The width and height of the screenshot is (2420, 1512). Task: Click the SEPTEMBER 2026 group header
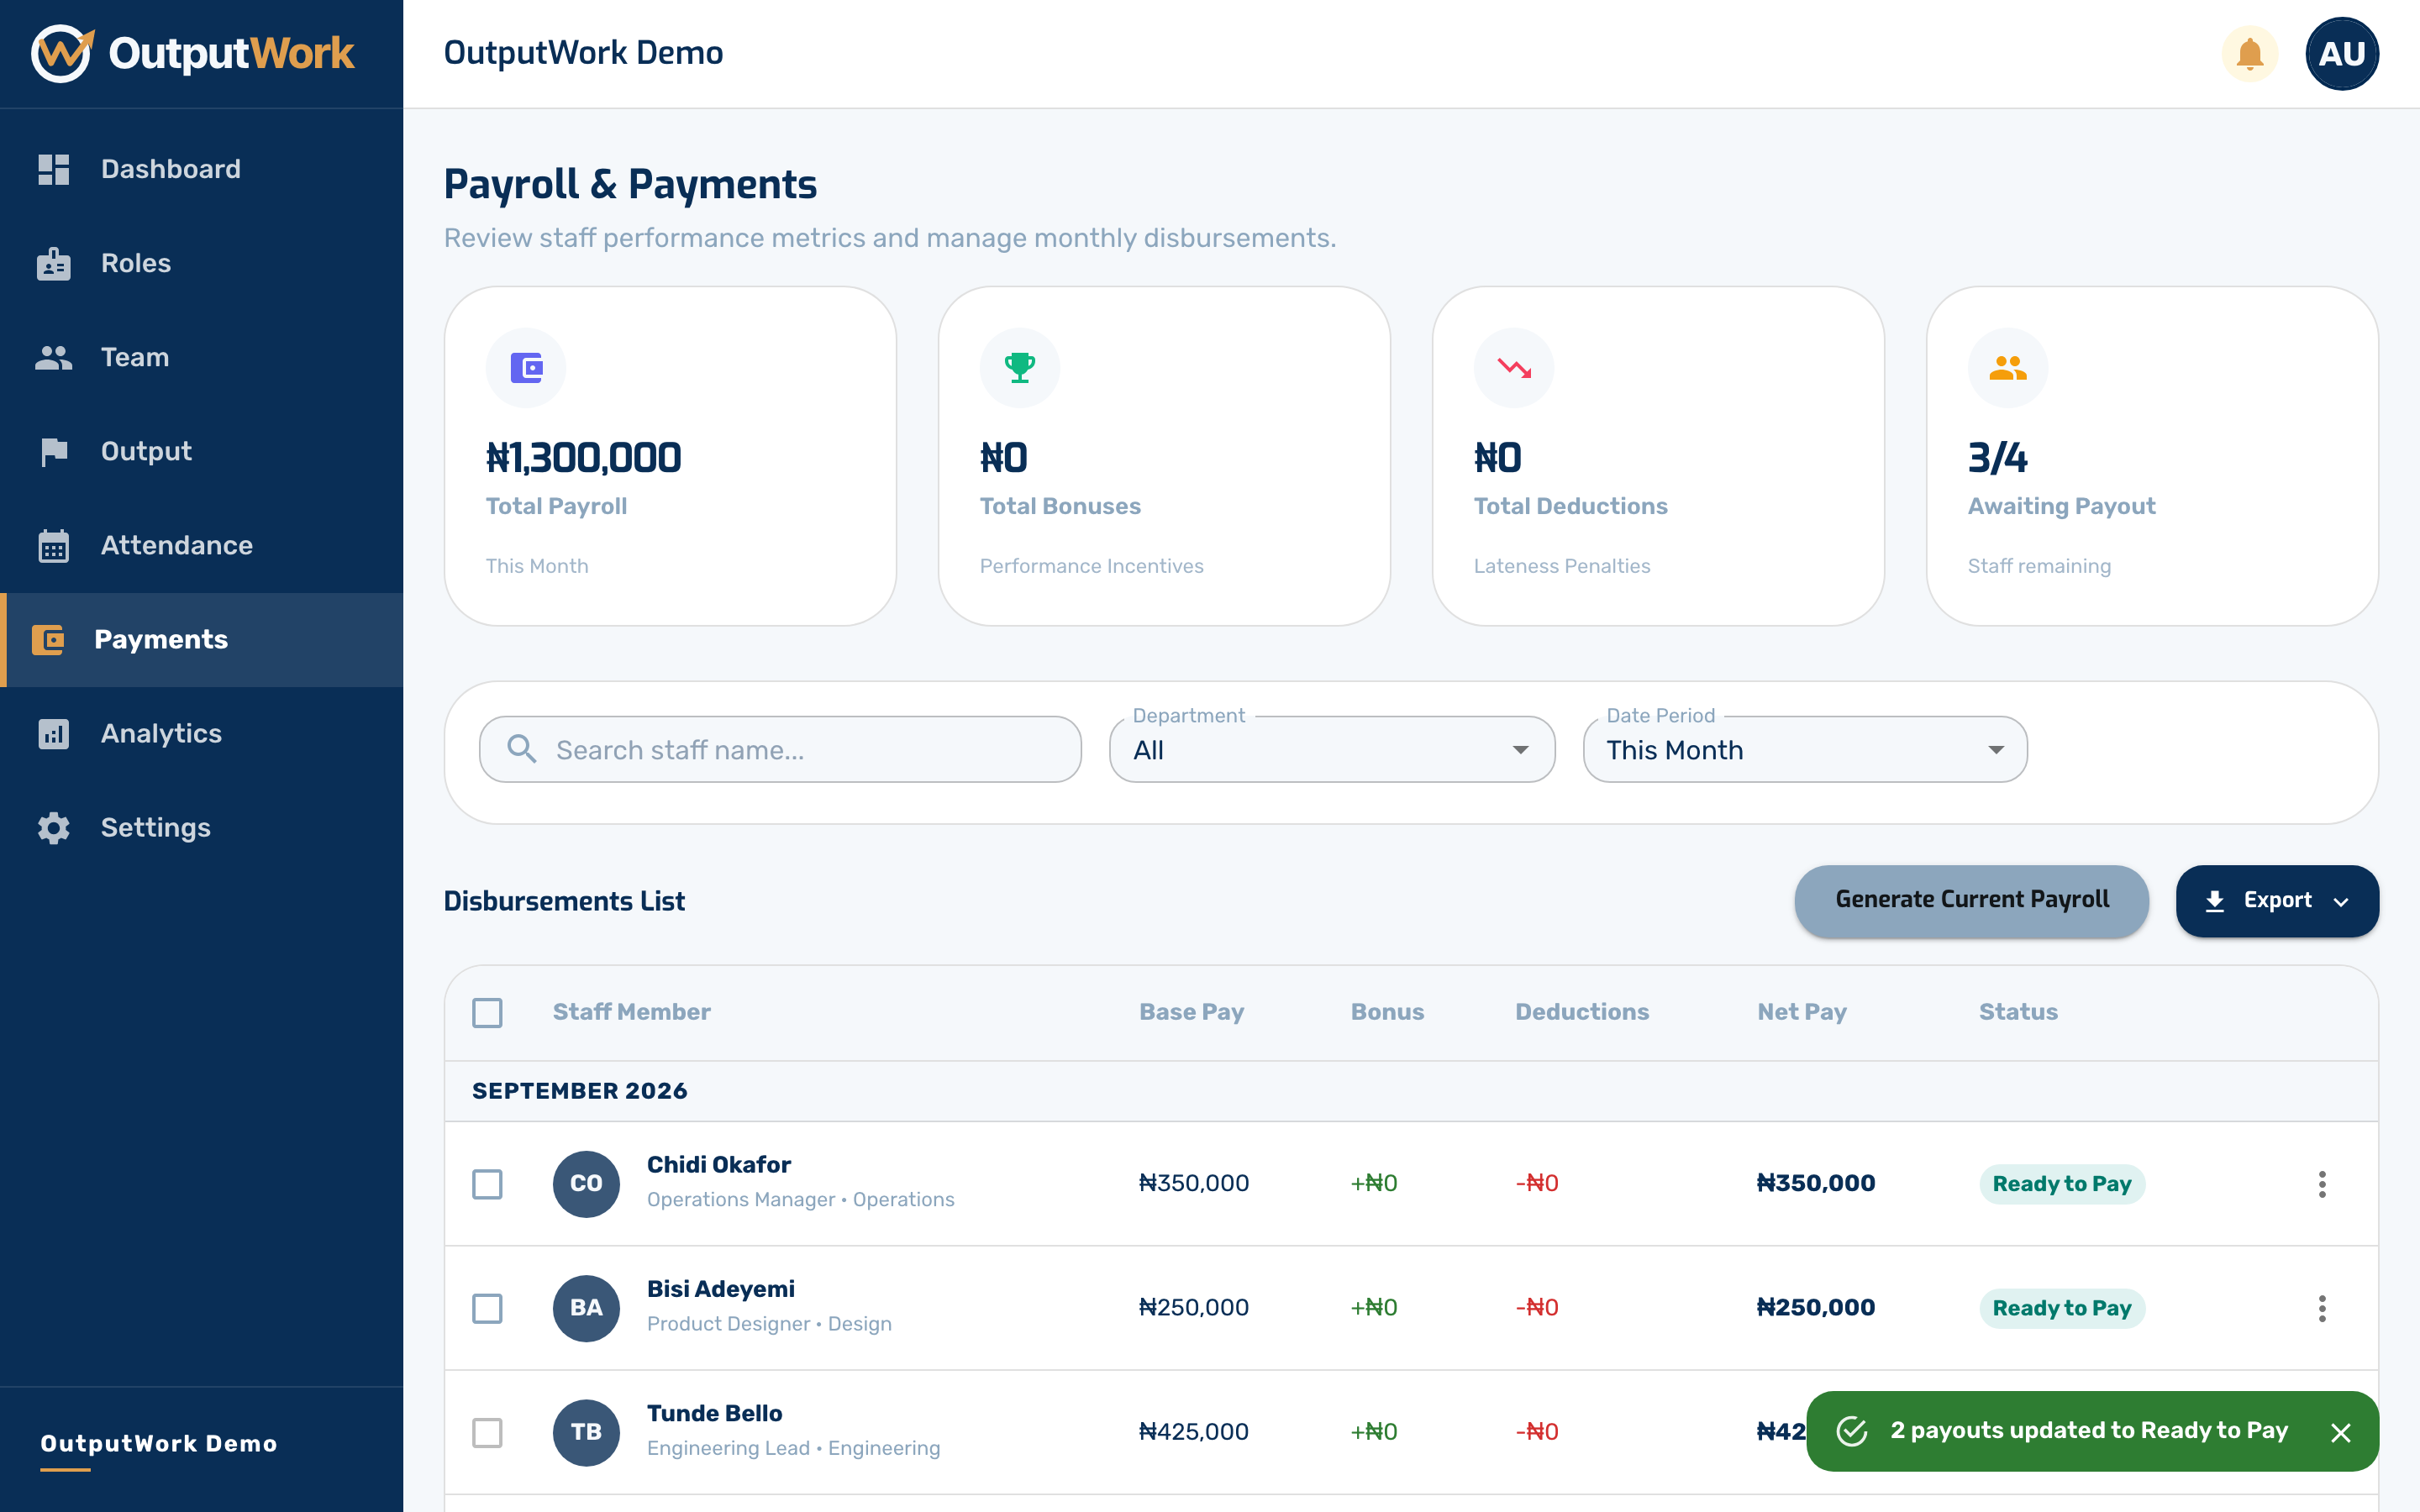1411,1091
